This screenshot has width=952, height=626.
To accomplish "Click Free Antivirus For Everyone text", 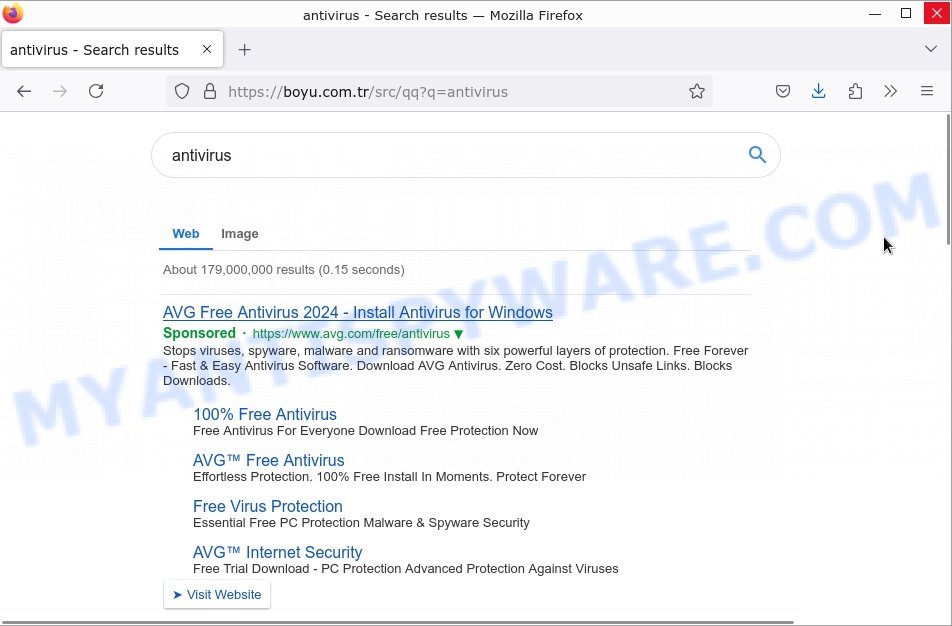I will 366,430.
